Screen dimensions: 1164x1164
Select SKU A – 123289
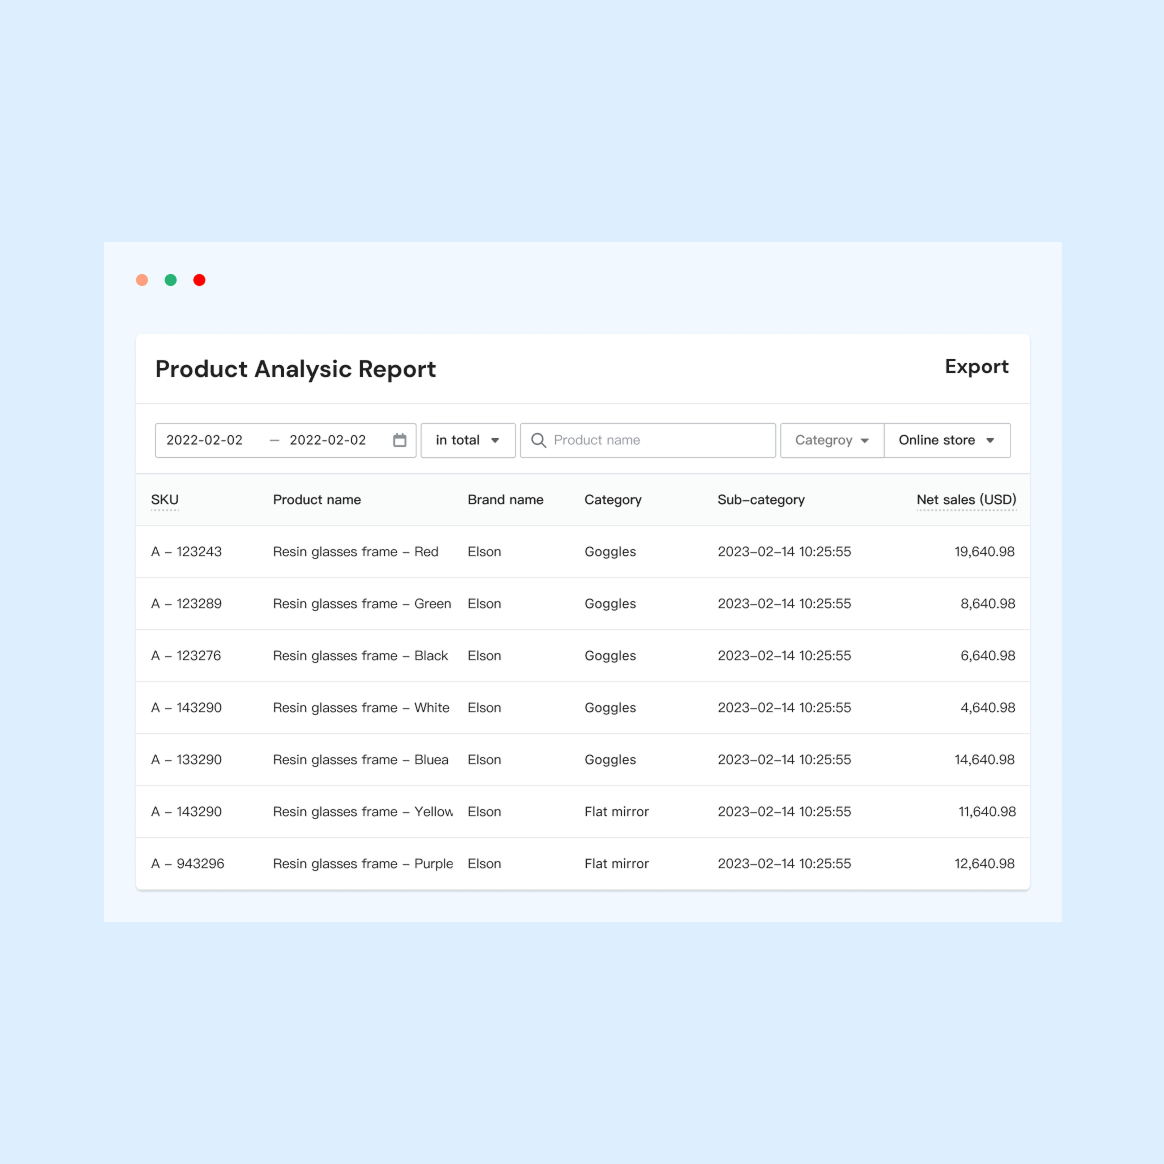pyautogui.click(x=186, y=604)
